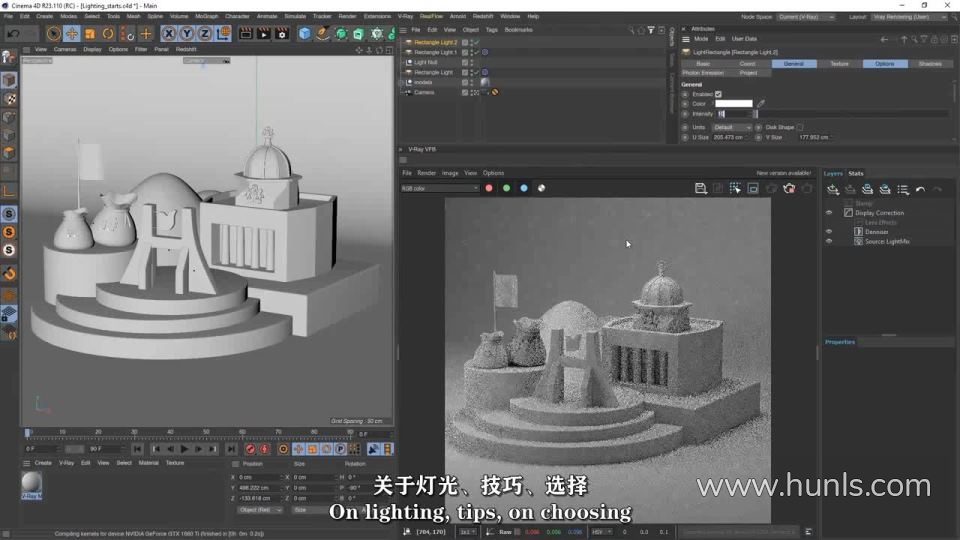Render to Picture Viewer

(x=264, y=34)
